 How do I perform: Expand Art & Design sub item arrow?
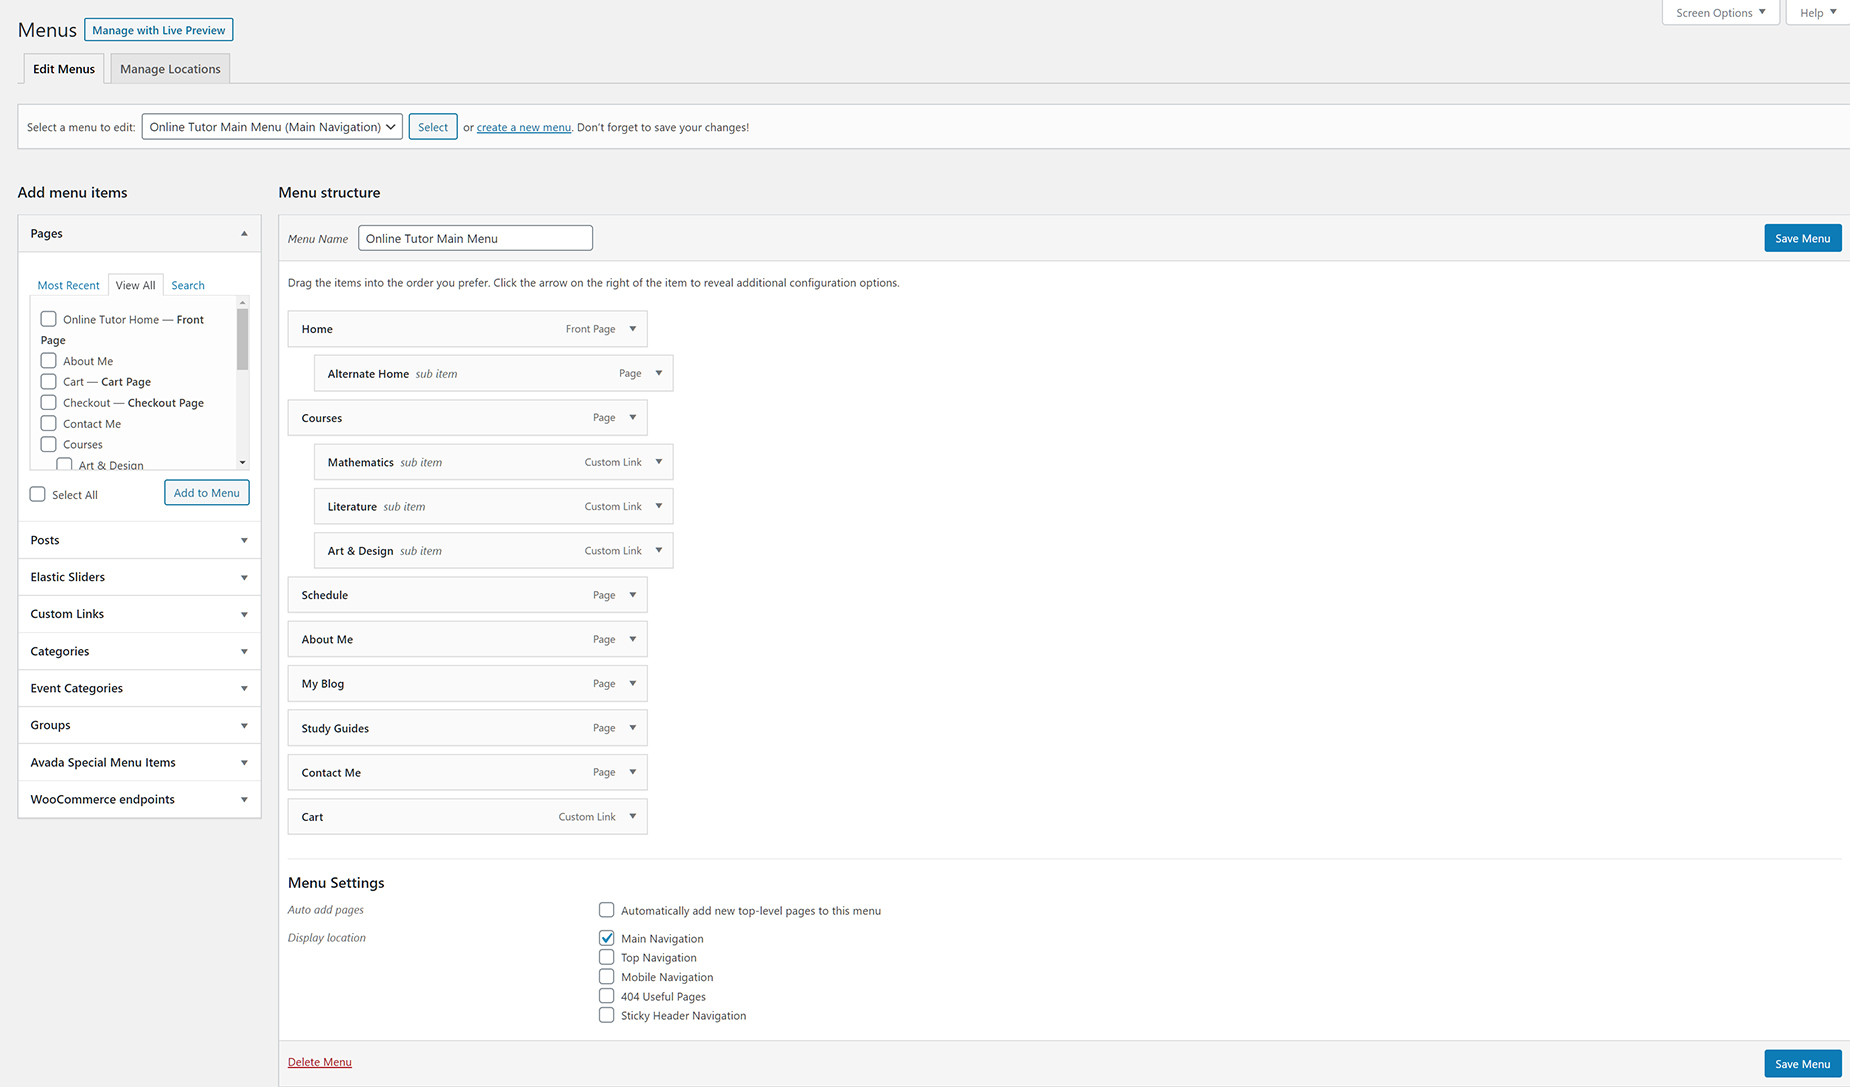(658, 550)
